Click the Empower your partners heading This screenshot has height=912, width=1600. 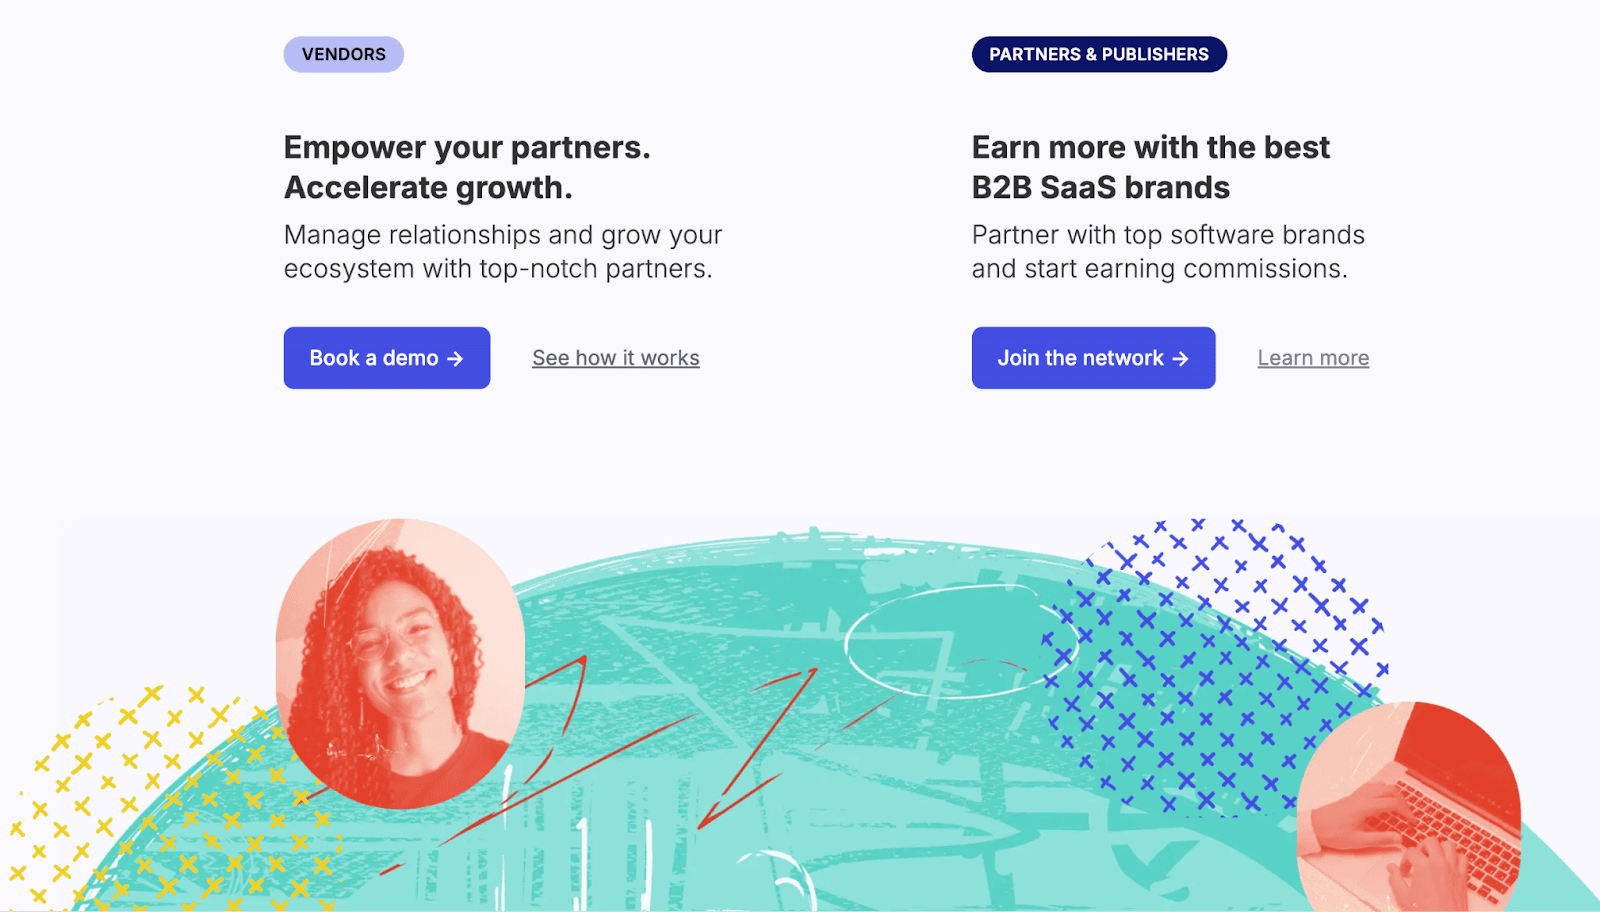[x=467, y=148]
